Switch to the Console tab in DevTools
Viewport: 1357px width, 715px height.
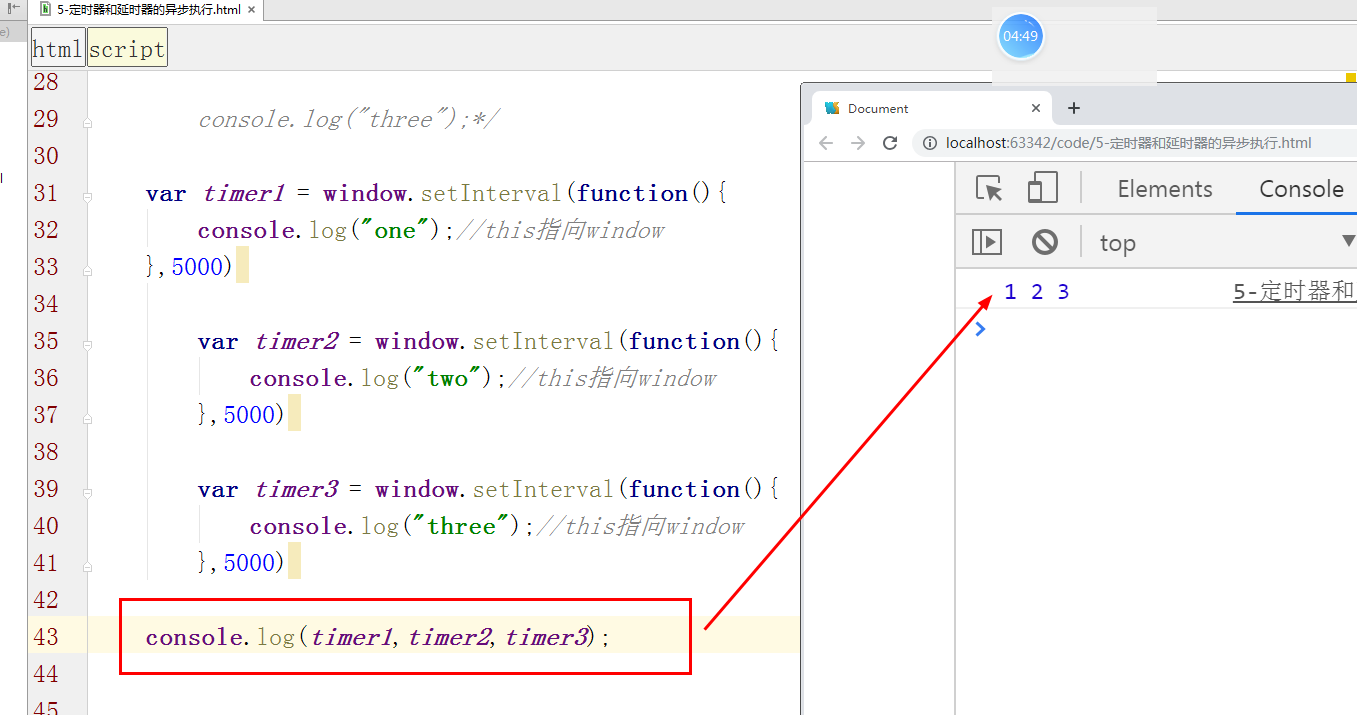pos(1301,189)
